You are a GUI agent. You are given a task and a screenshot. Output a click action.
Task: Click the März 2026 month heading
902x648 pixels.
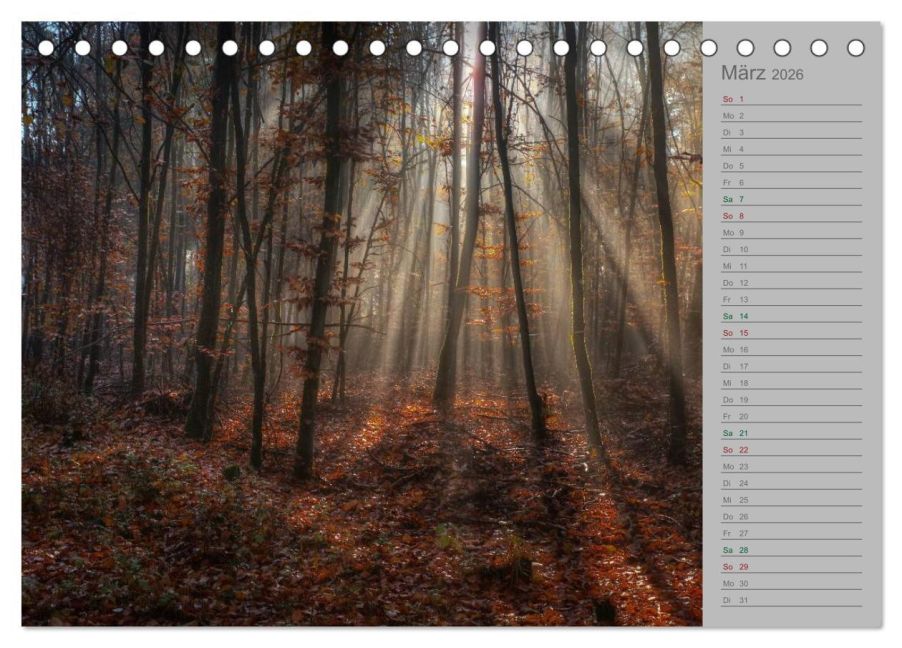(x=762, y=74)
